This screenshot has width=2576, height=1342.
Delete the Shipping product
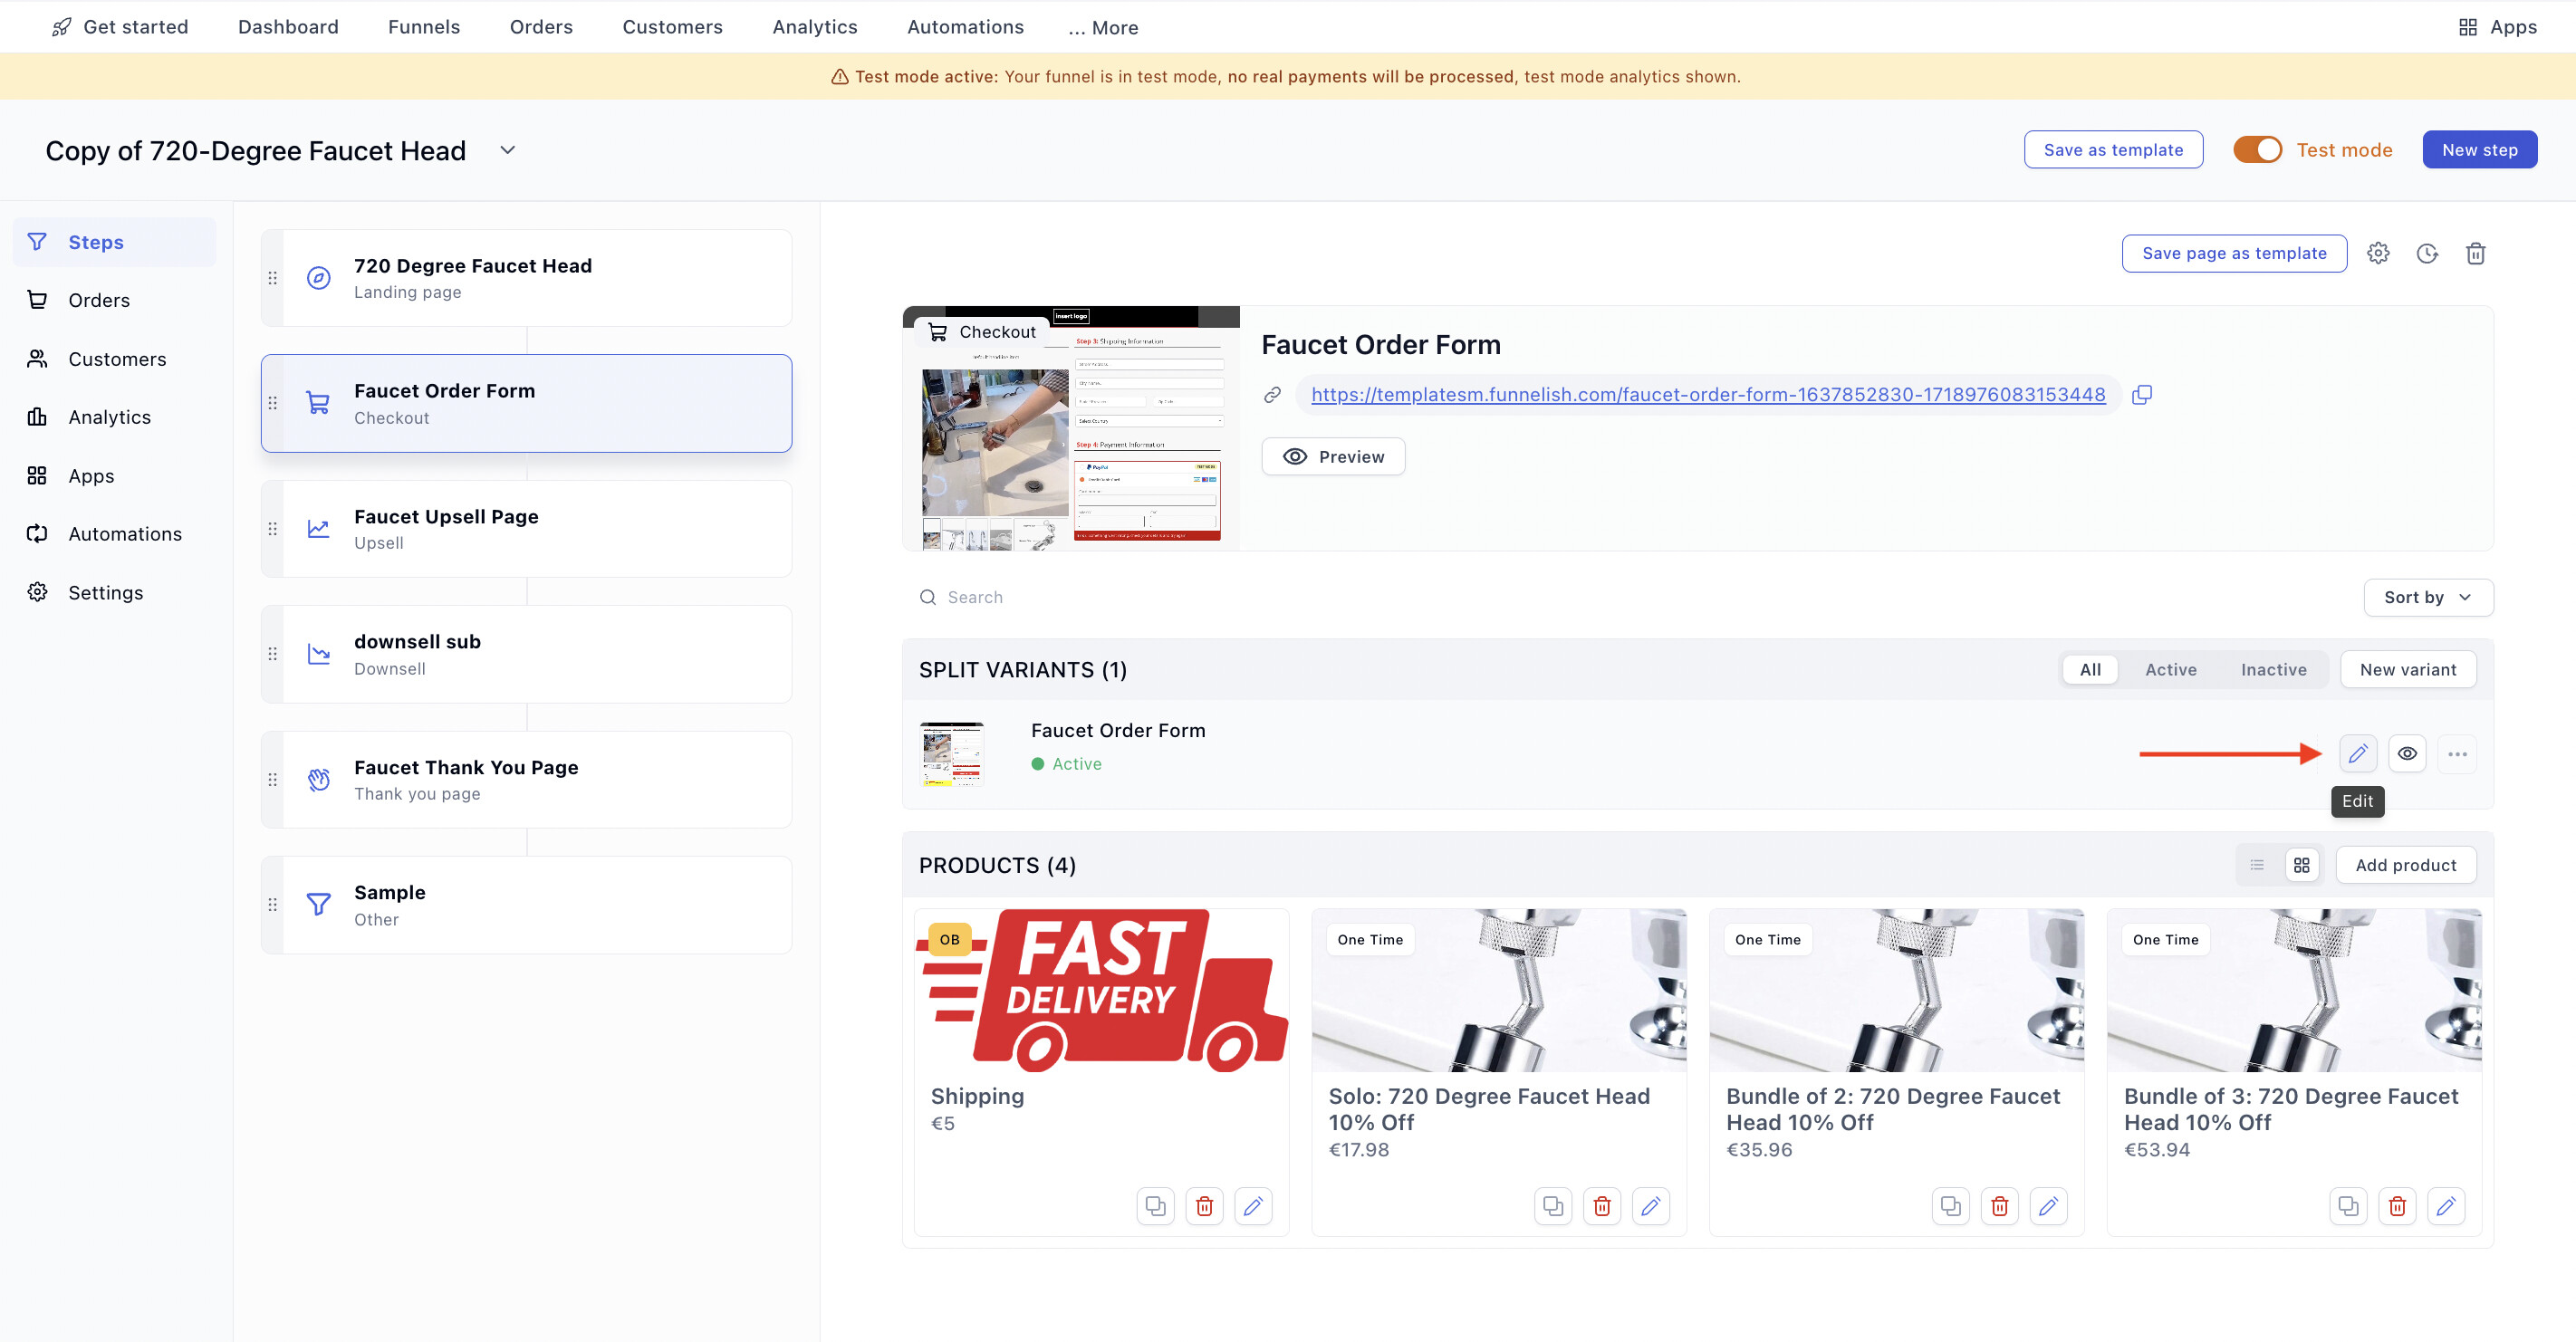click(1204, 1206)
